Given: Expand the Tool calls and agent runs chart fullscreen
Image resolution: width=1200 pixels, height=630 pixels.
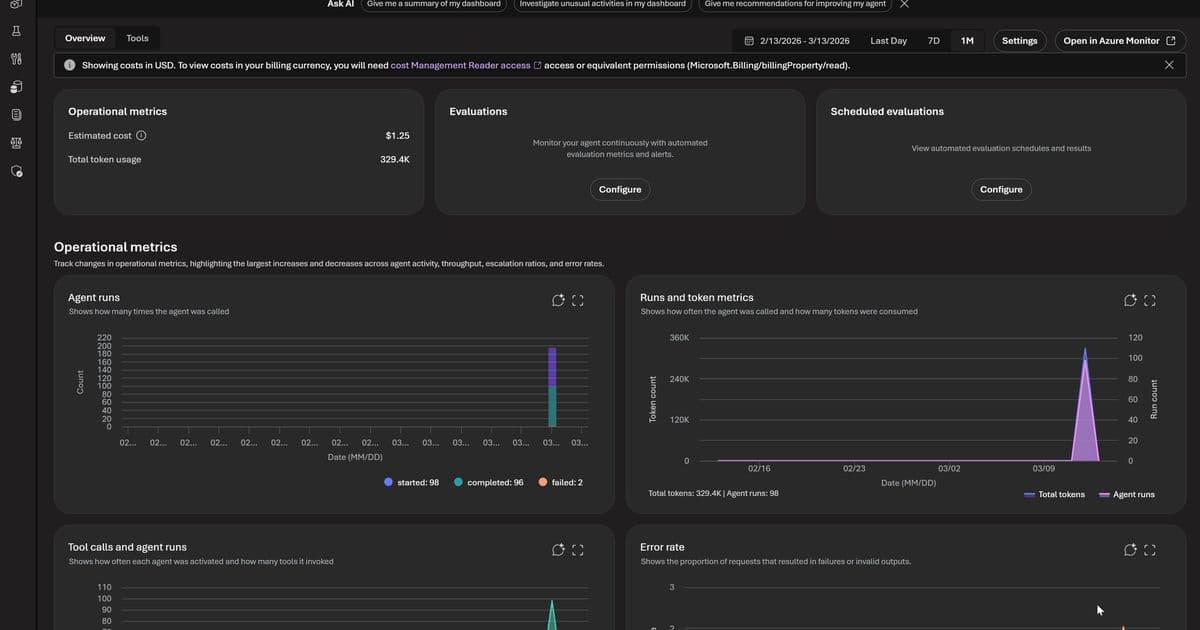Looking at the screenshot, I should [x=577, y=549].
